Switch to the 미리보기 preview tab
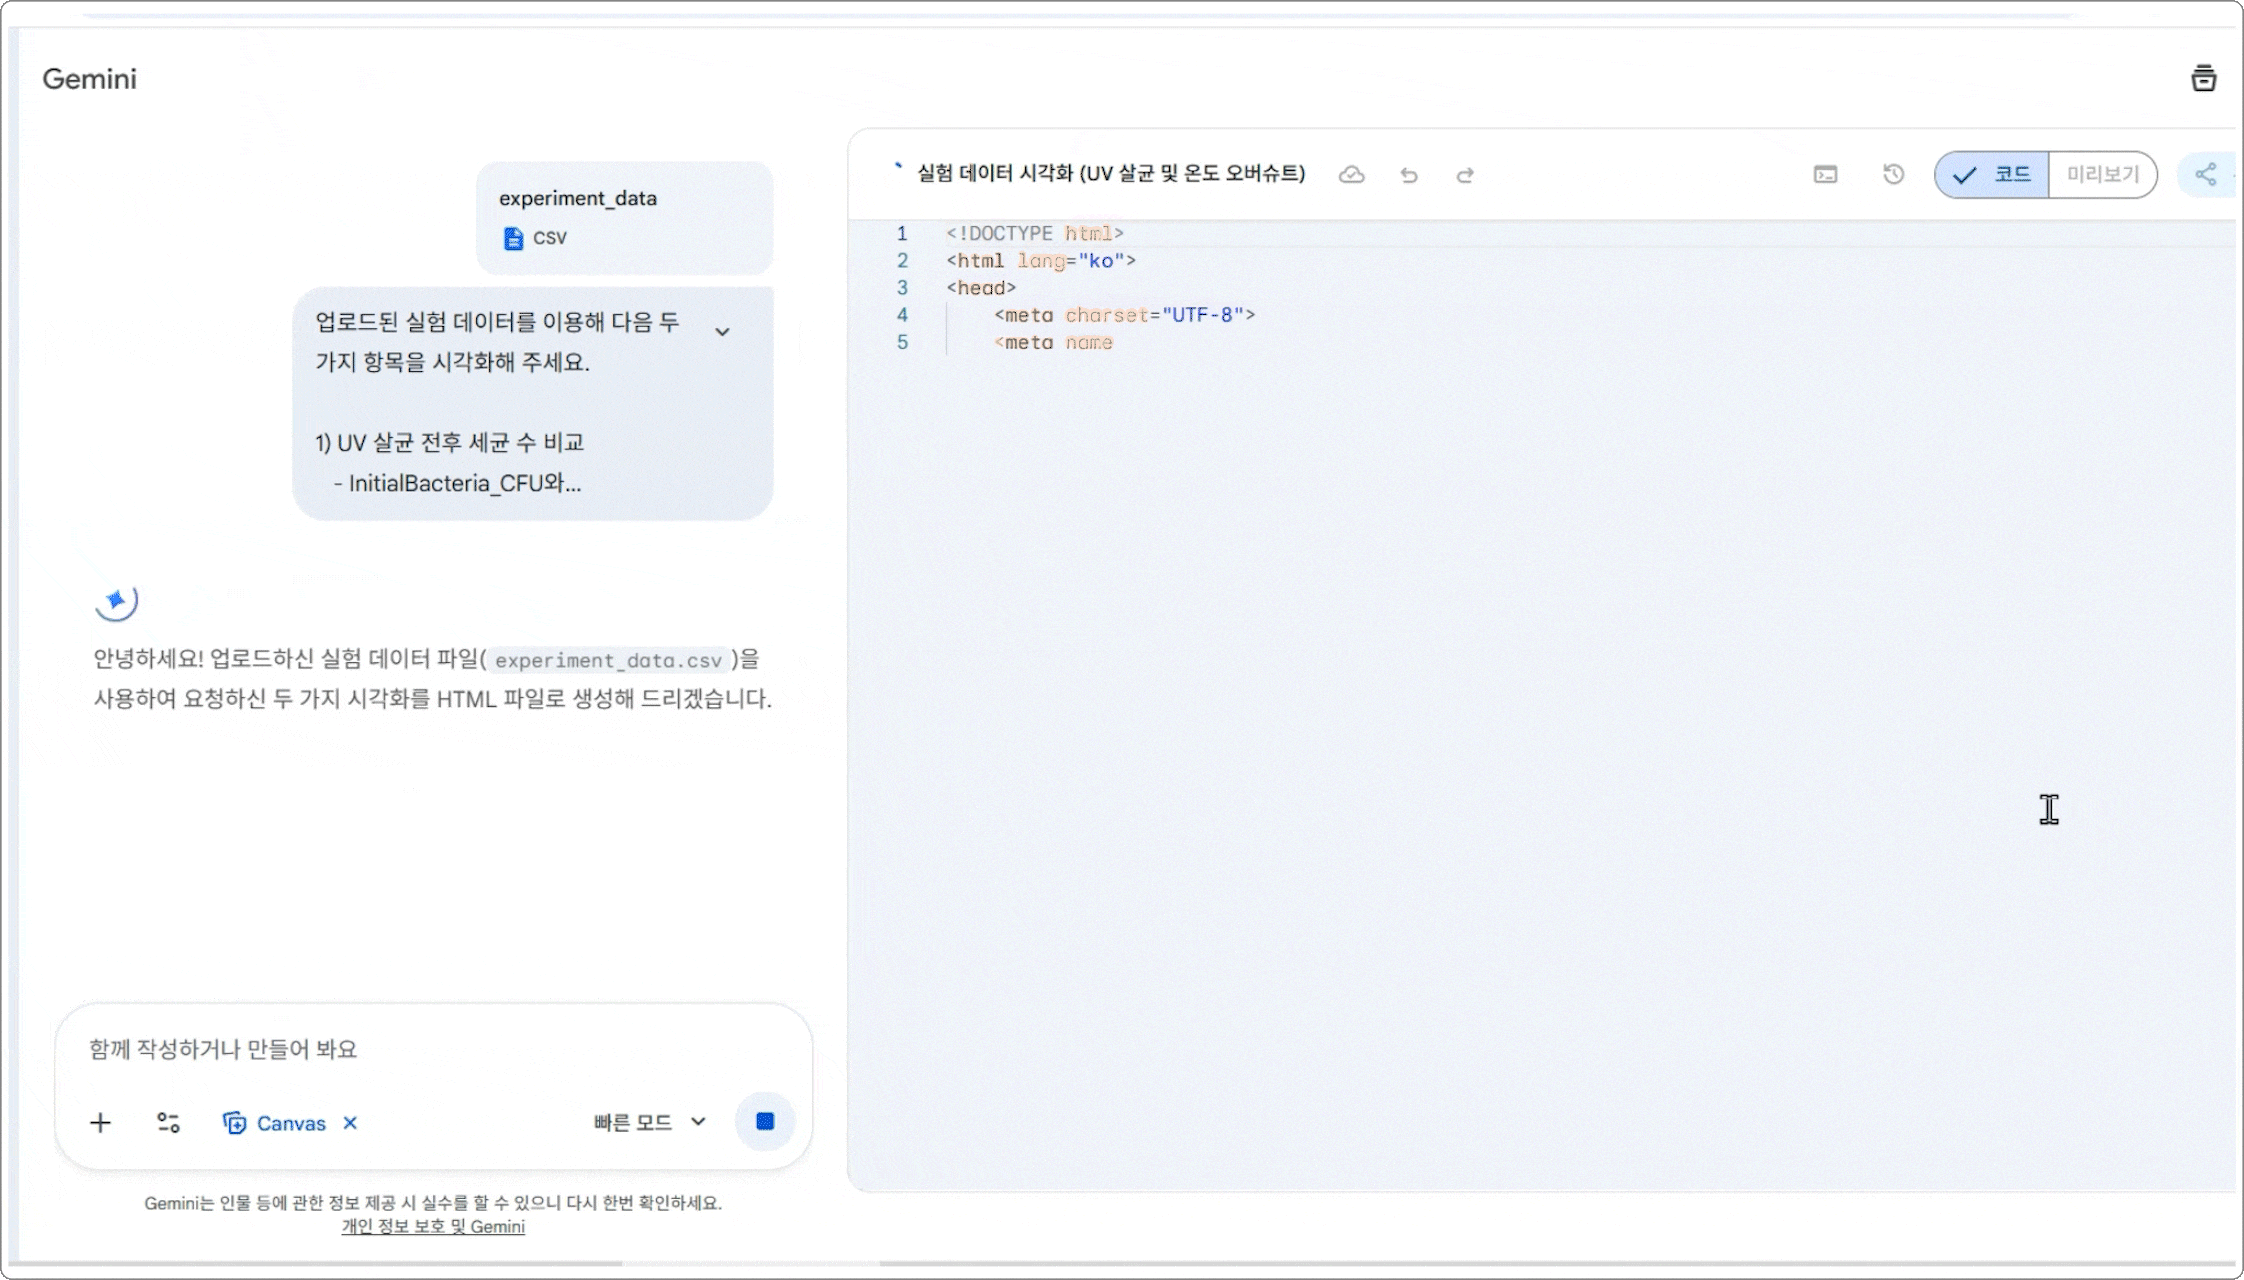Screen dimensions: 2244x1280 click(x=2102, y=175)
